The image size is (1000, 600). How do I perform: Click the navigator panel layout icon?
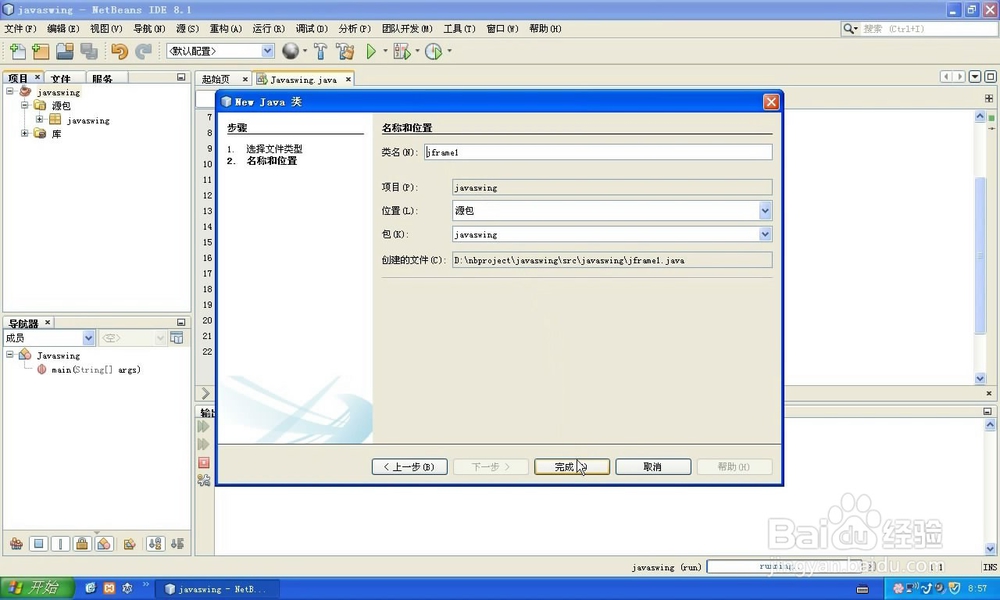tap(177, 338)
